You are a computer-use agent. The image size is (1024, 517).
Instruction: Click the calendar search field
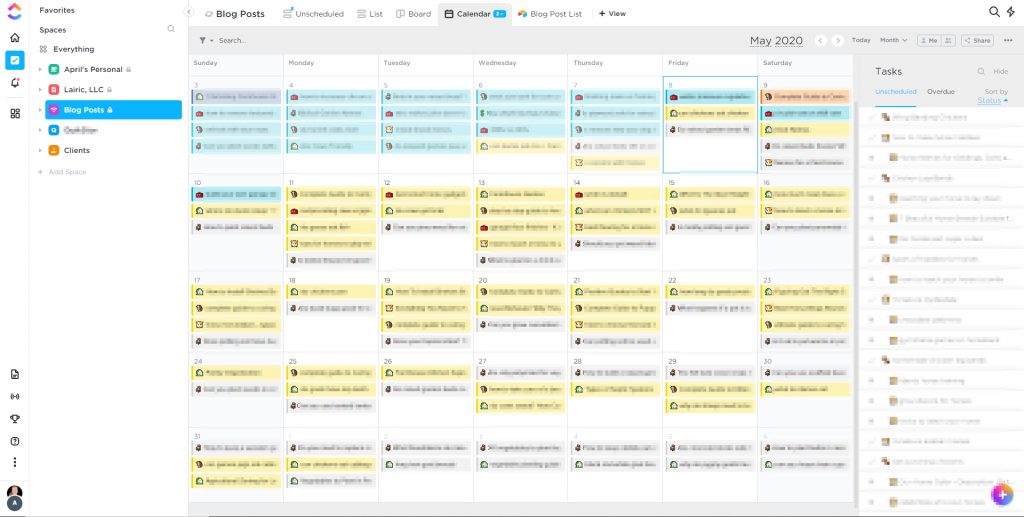tap(233, 40)
